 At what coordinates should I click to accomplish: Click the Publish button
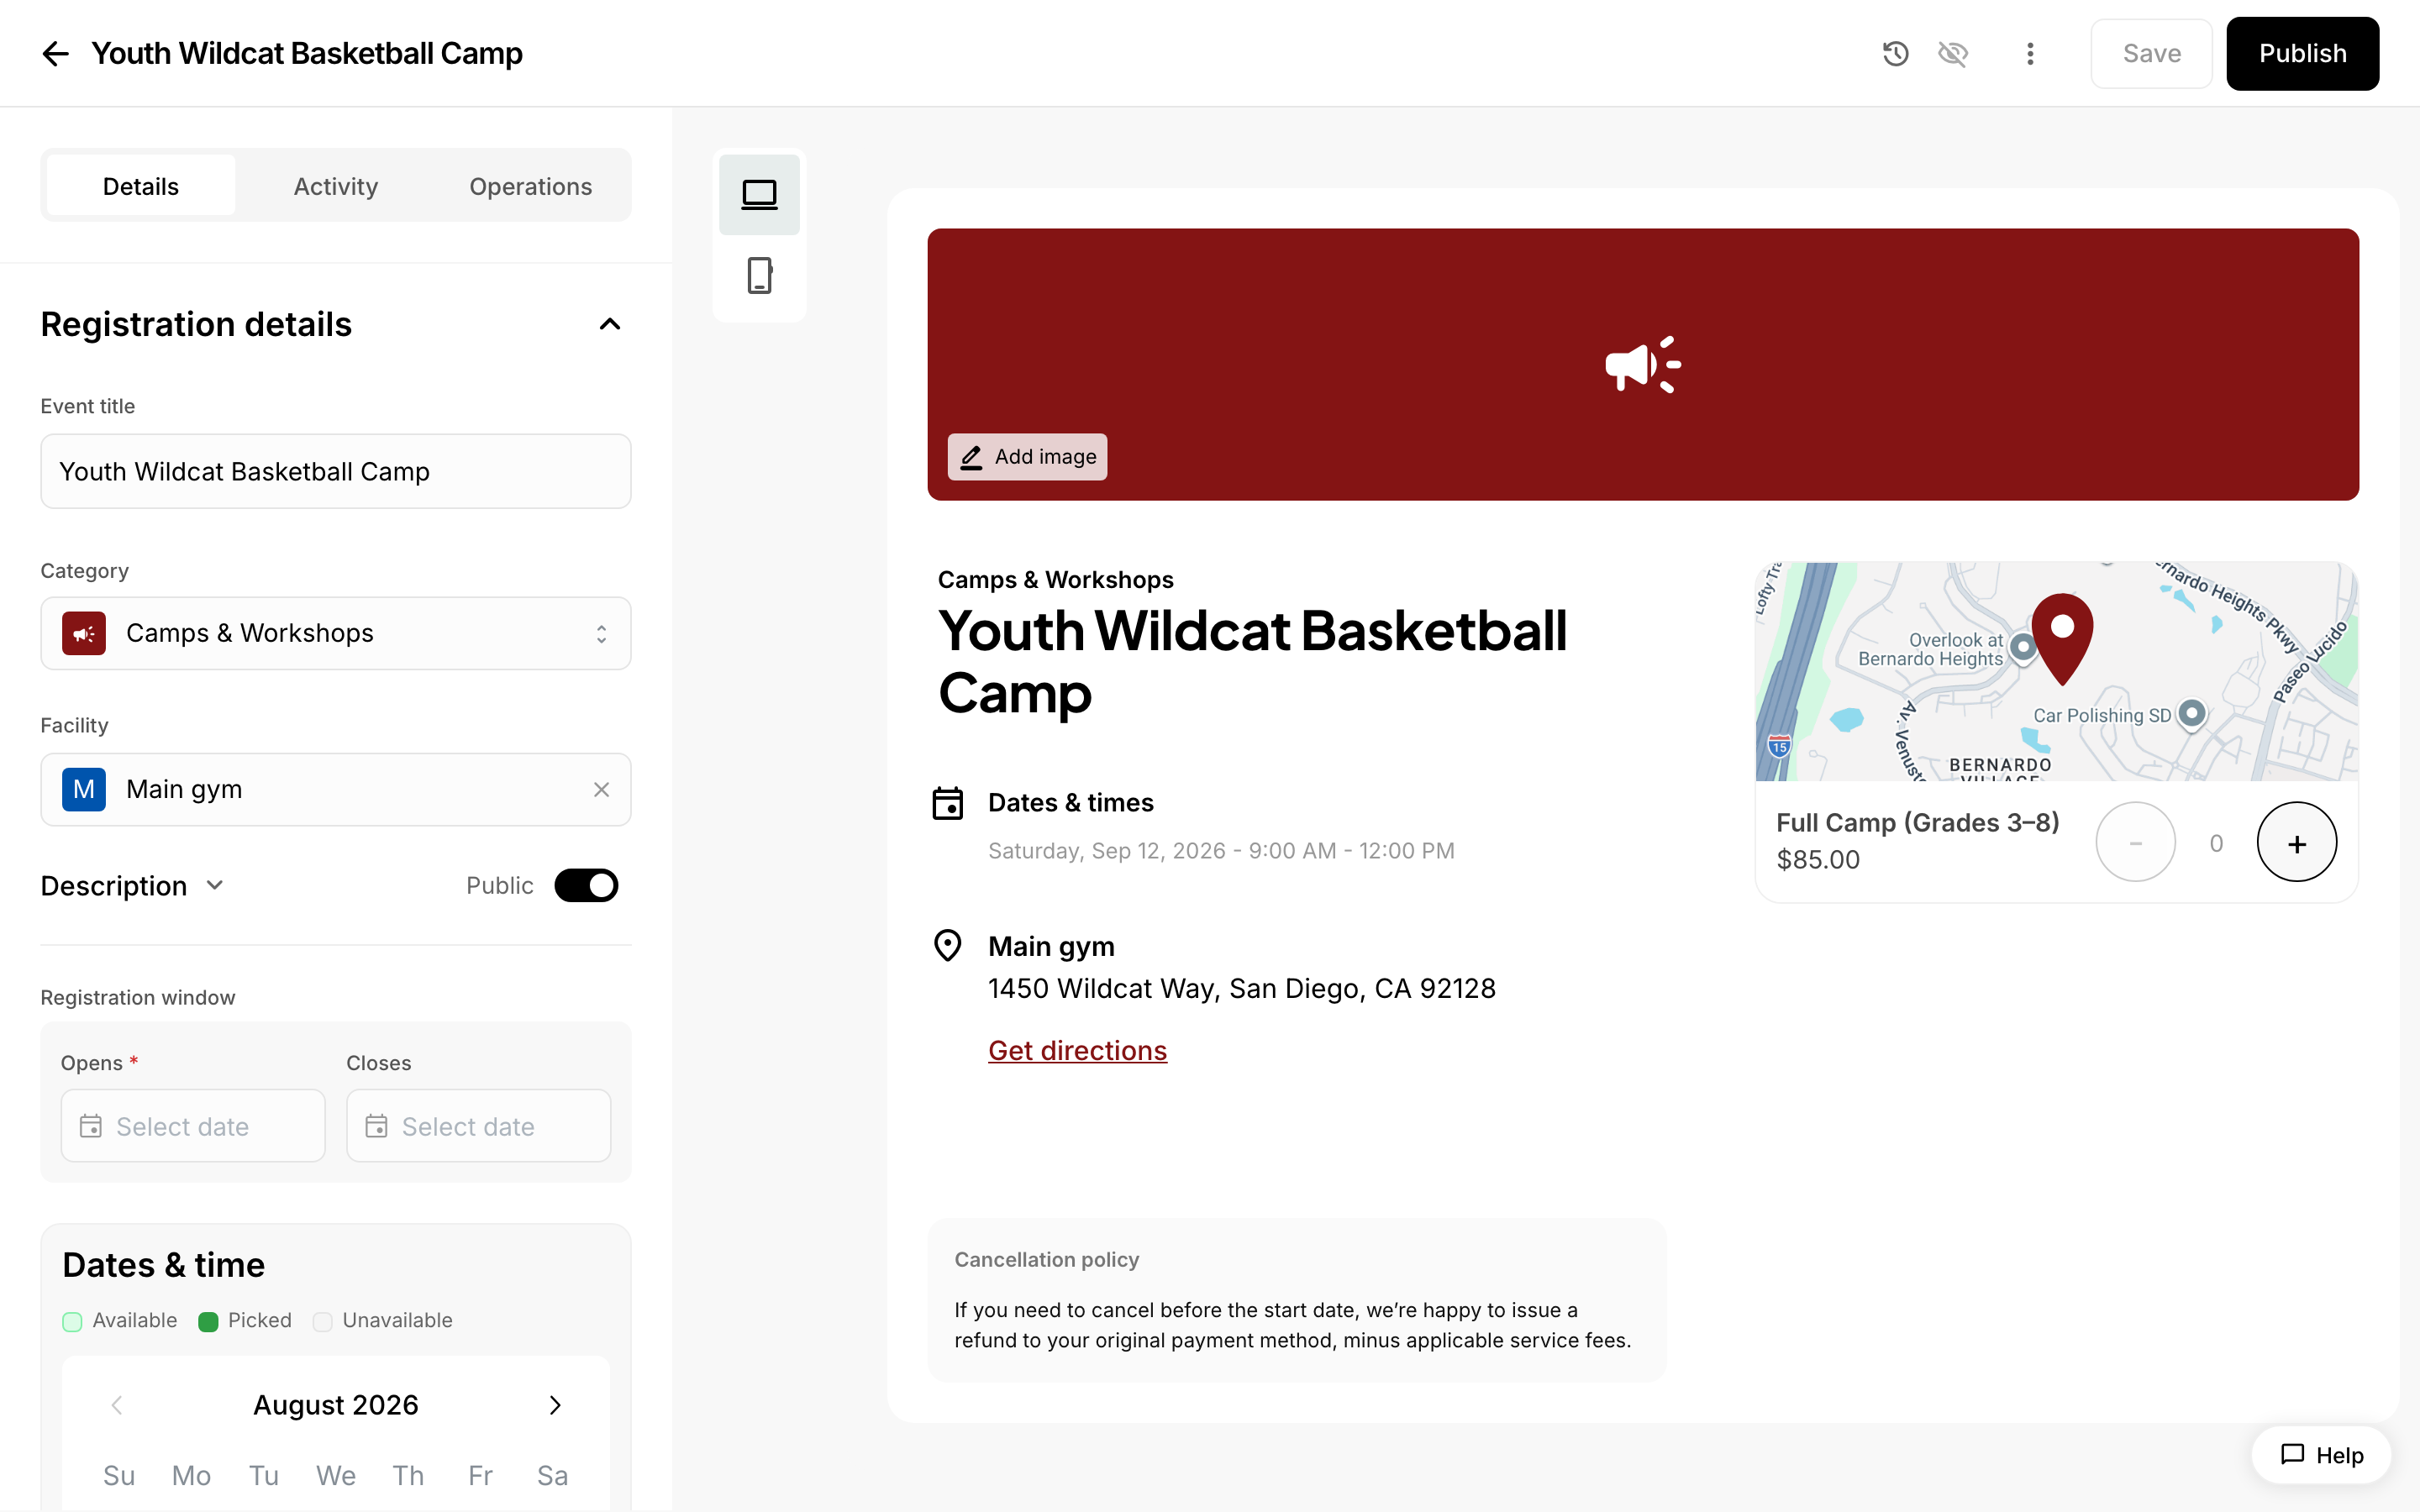(x=2302, y=54)
